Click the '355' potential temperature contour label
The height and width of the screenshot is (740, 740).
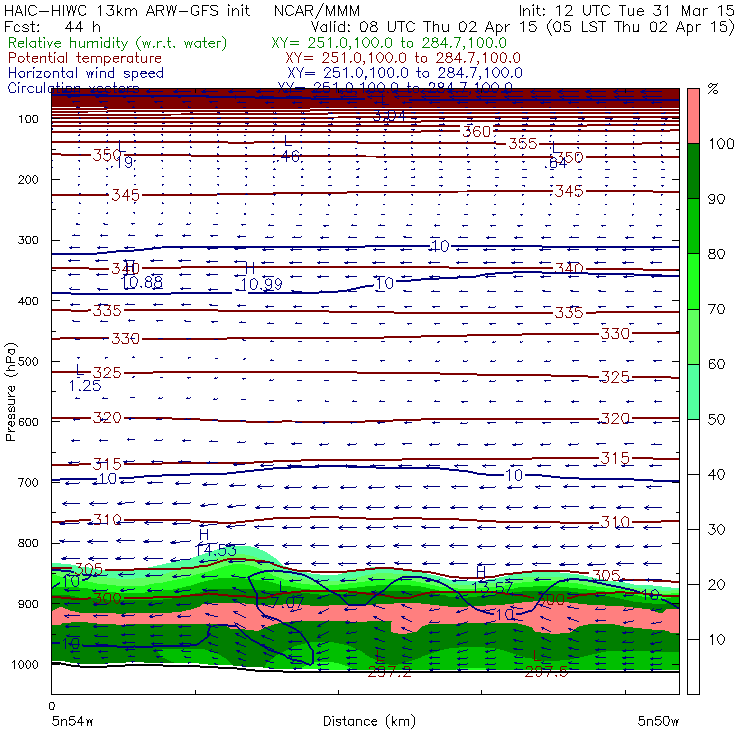pyautogui.click(x=523, y=143)
